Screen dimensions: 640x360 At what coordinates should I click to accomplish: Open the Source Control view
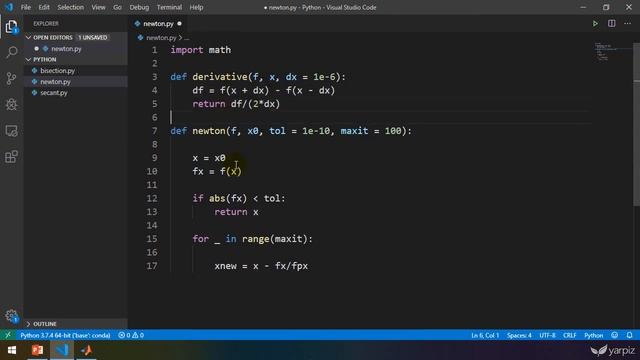[11, 78]
